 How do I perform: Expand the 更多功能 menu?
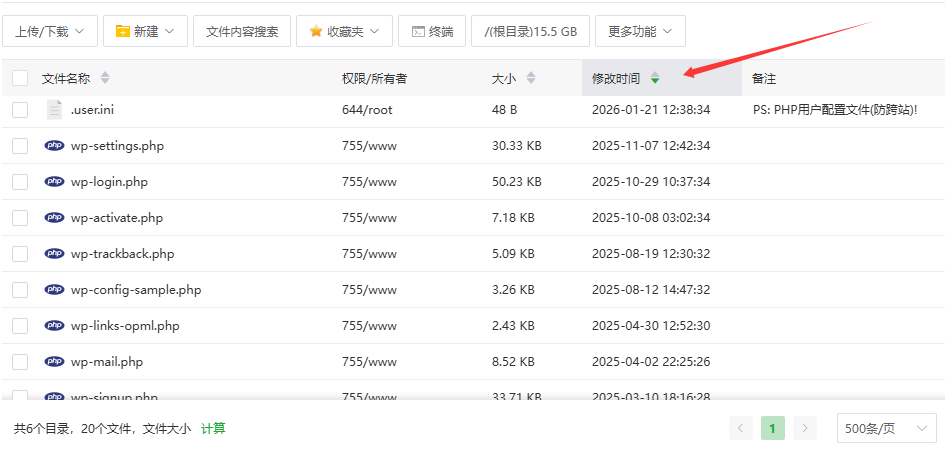640,31
